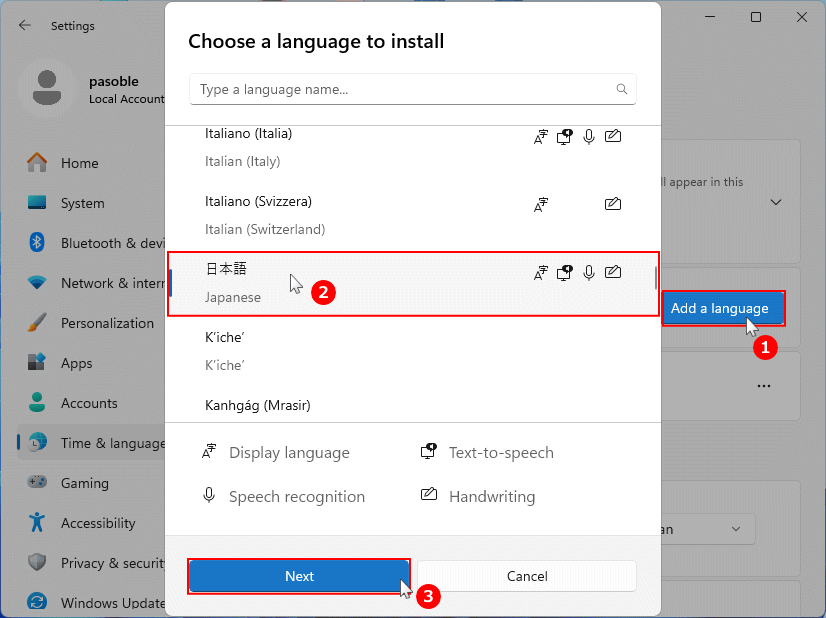
Task: Open Gaming settings via its controller icon
Action: [x=35, y=483]
